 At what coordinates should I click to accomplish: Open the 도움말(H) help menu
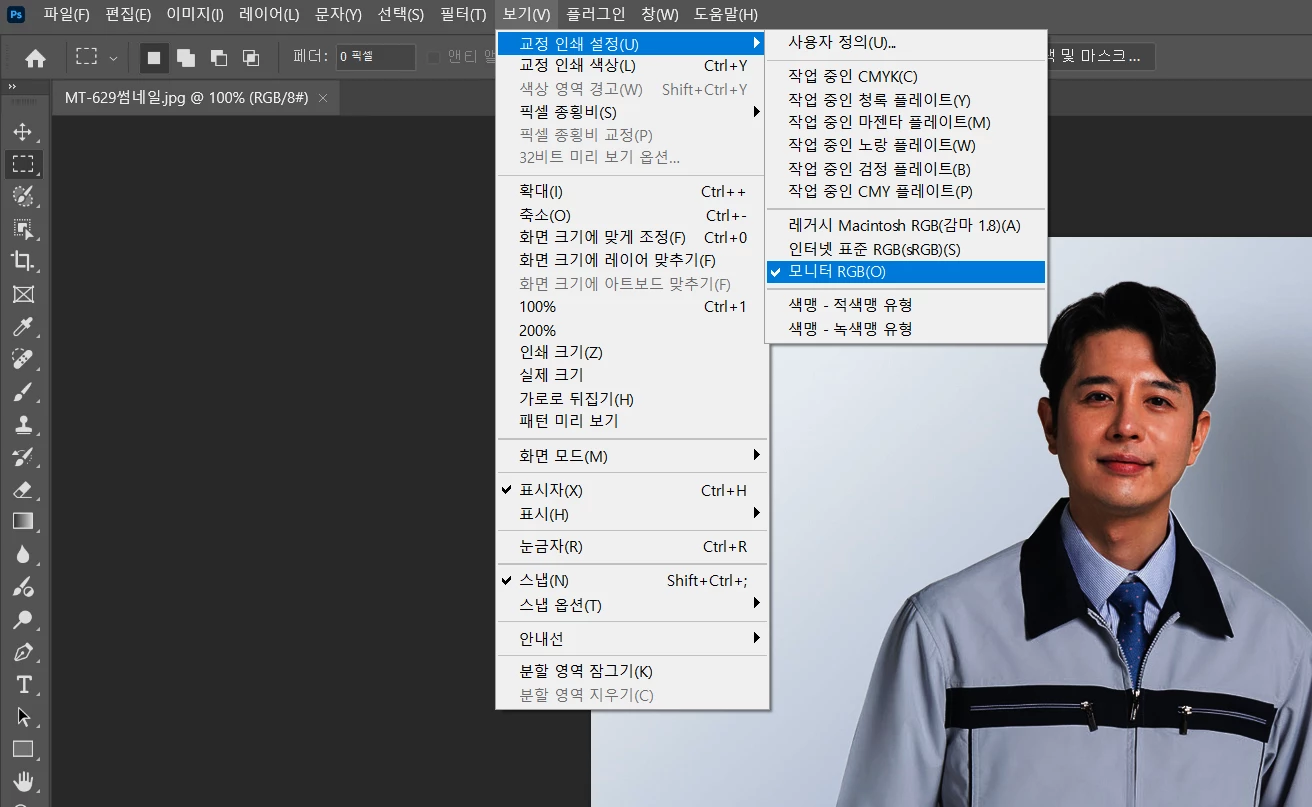point(726,14)
